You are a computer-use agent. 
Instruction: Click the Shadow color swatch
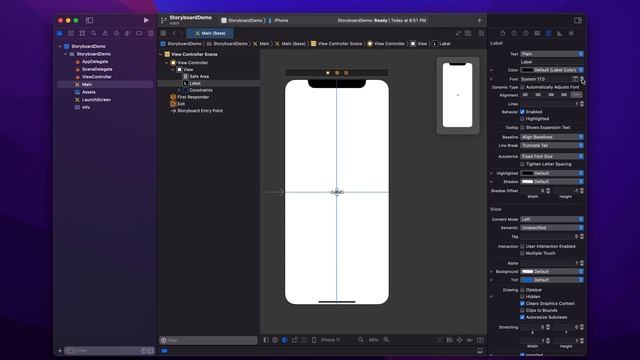coord(527,182)
